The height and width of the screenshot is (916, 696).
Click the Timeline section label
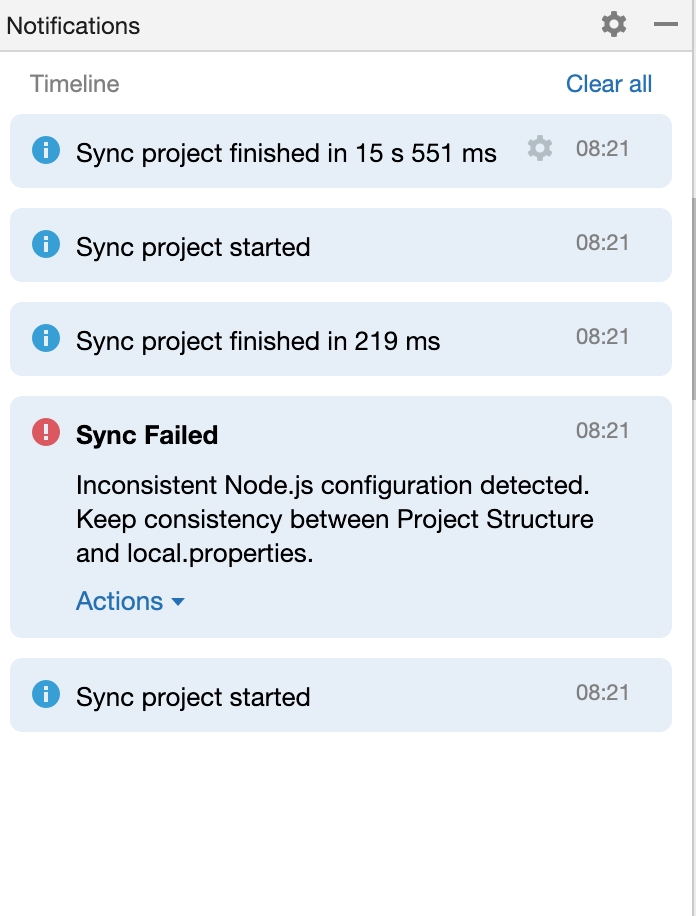(x=75, y=84)
